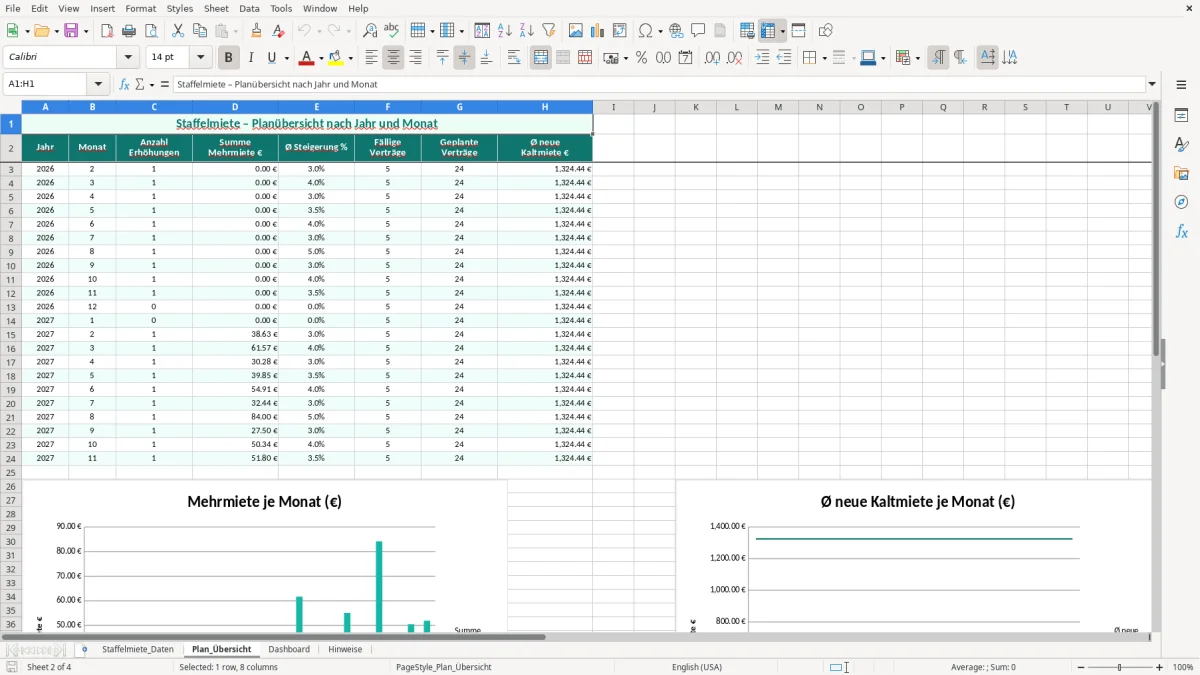
Task: Open the Sheet menu
Action: click(x=216, y=8)
